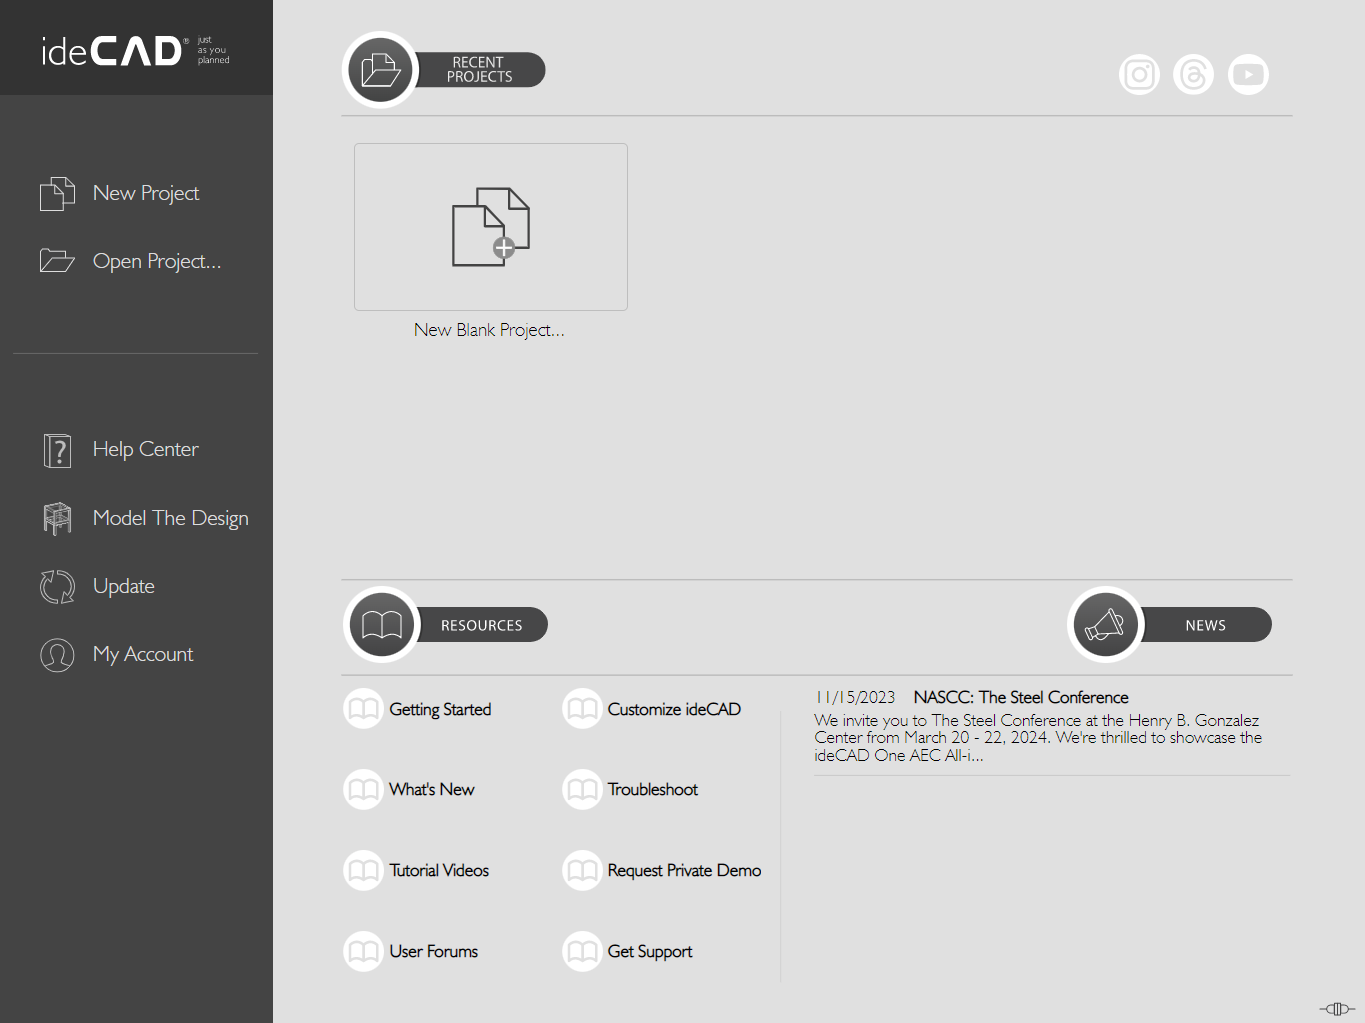
Task: Click the Open Project folder icon
Action: [x=57, y=261]
